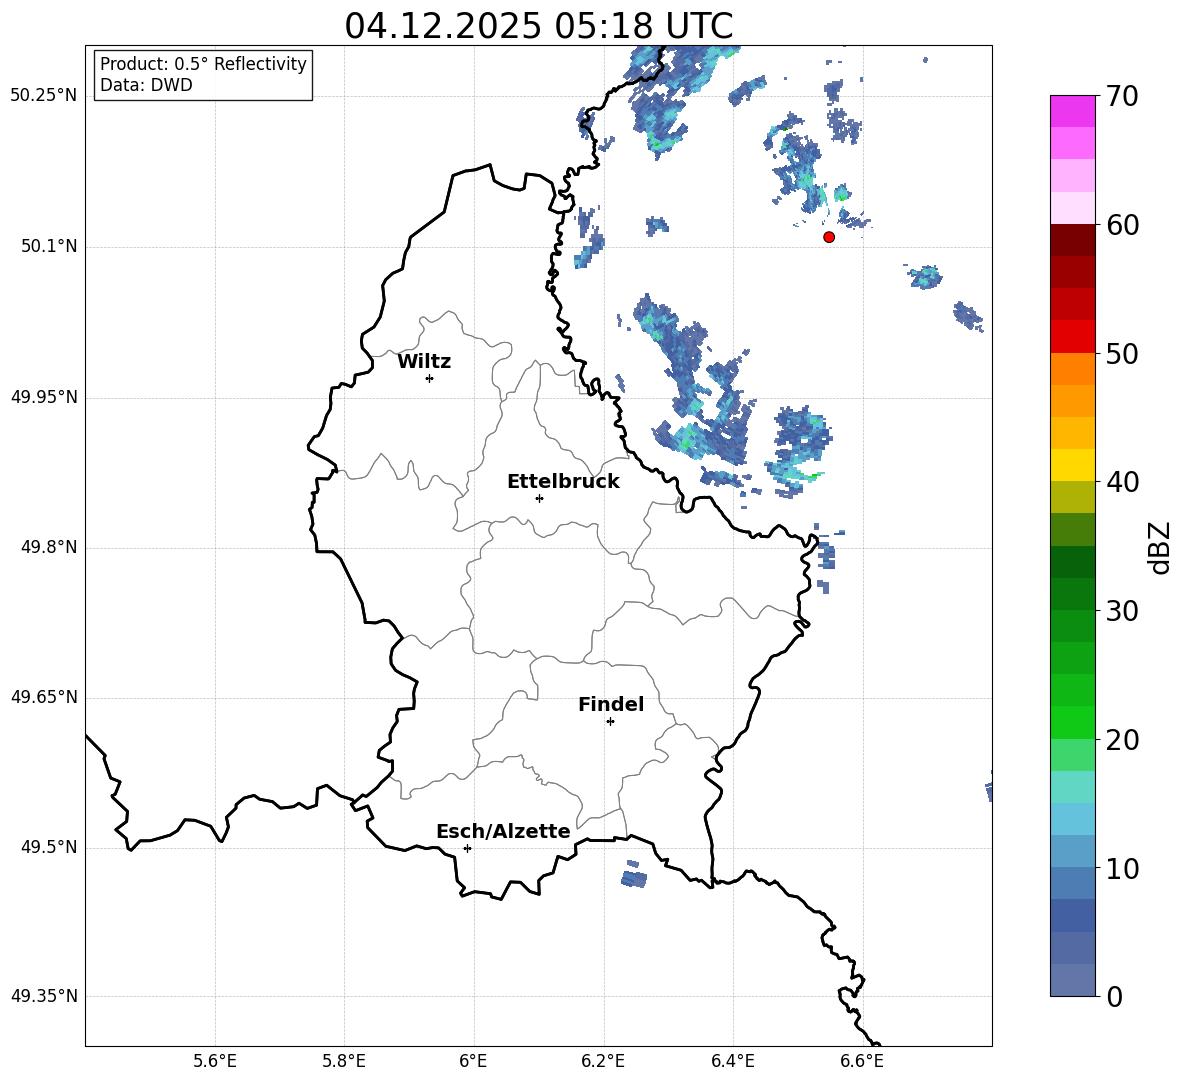Viewport: 1184px width, 1081px height.
Task: Click the 6.4°E longitude label
Action: pyautogui.click(x=732, y=1061)
